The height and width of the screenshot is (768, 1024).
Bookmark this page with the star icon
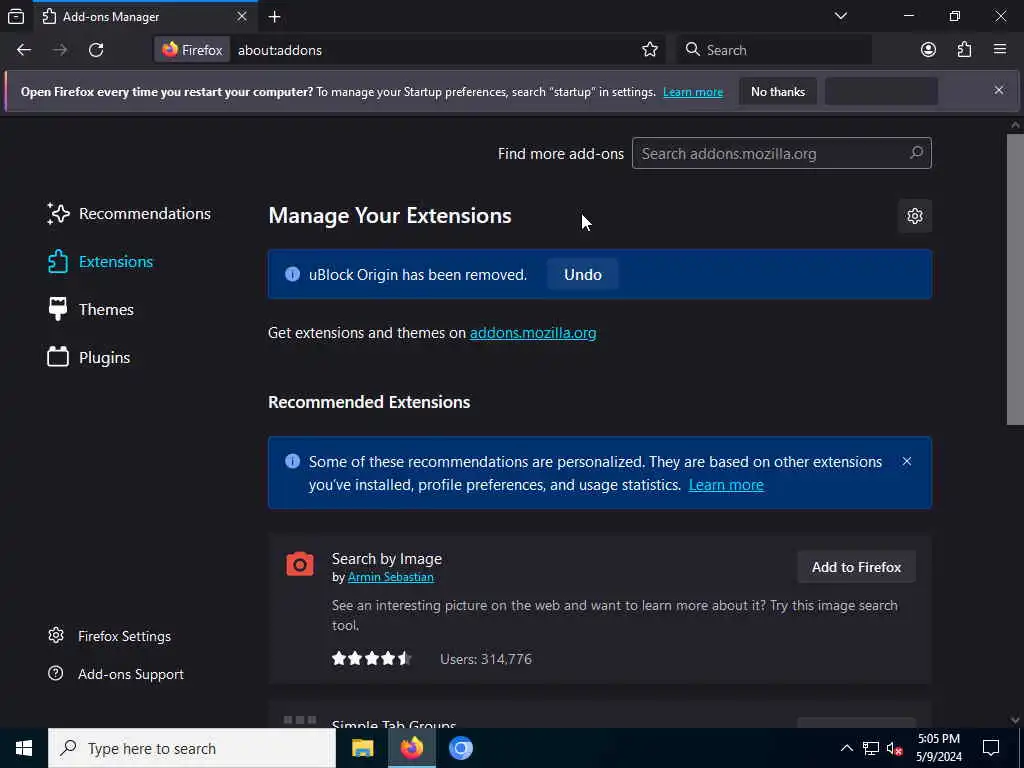click(650, 50)
